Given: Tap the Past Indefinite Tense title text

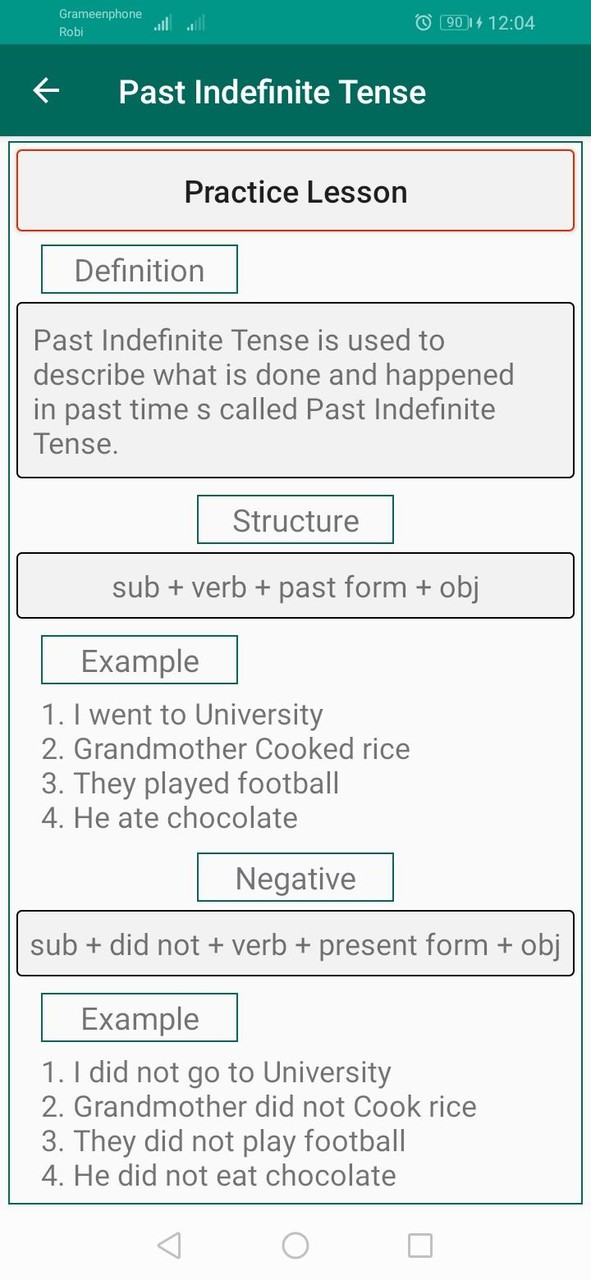Looking at the screenshot, I should (271, 91).
